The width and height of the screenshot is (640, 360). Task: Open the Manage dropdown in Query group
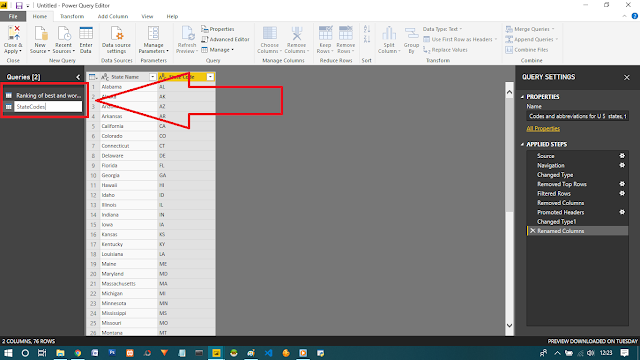tap(218, 50)
